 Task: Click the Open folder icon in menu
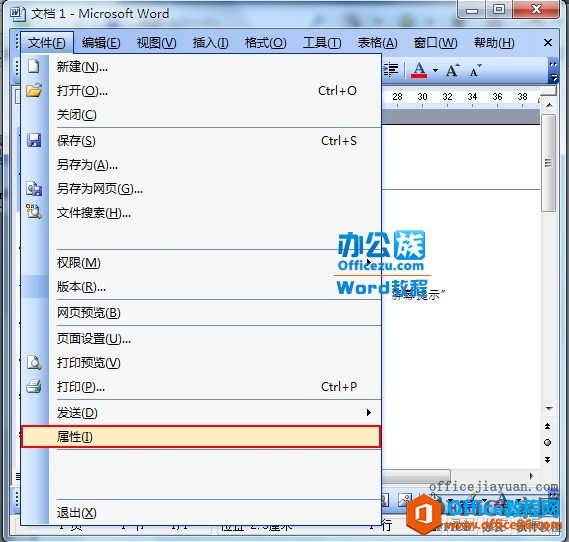(x=34, y=90)
